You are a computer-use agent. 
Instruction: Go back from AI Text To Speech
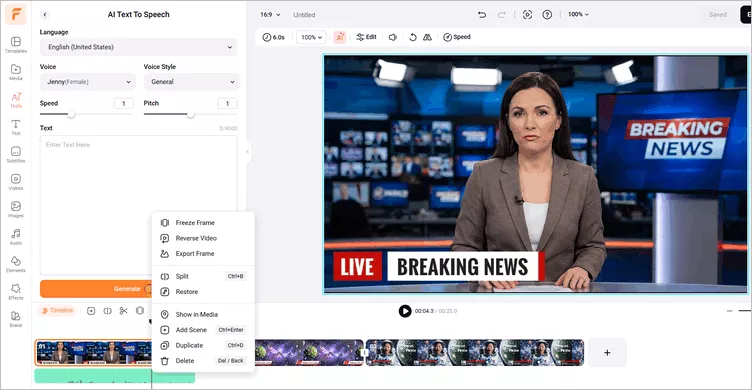tap(45, 14)
